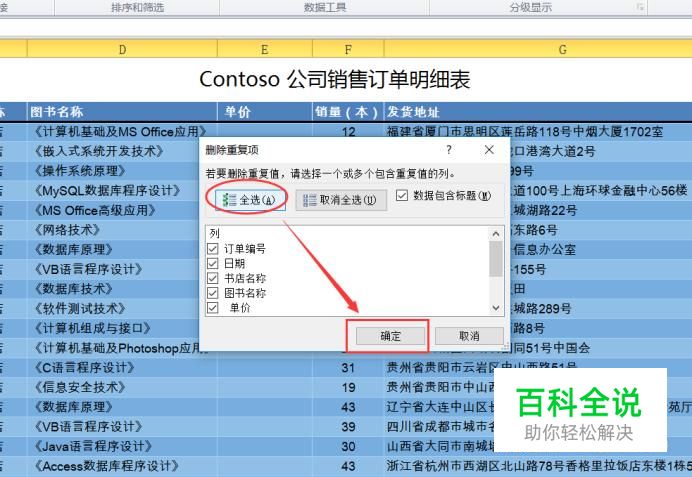The width and height of the screenshot is (692, 477).
Task: Uncheck the 图书名称 column checkbox
Action: point(213,293)
